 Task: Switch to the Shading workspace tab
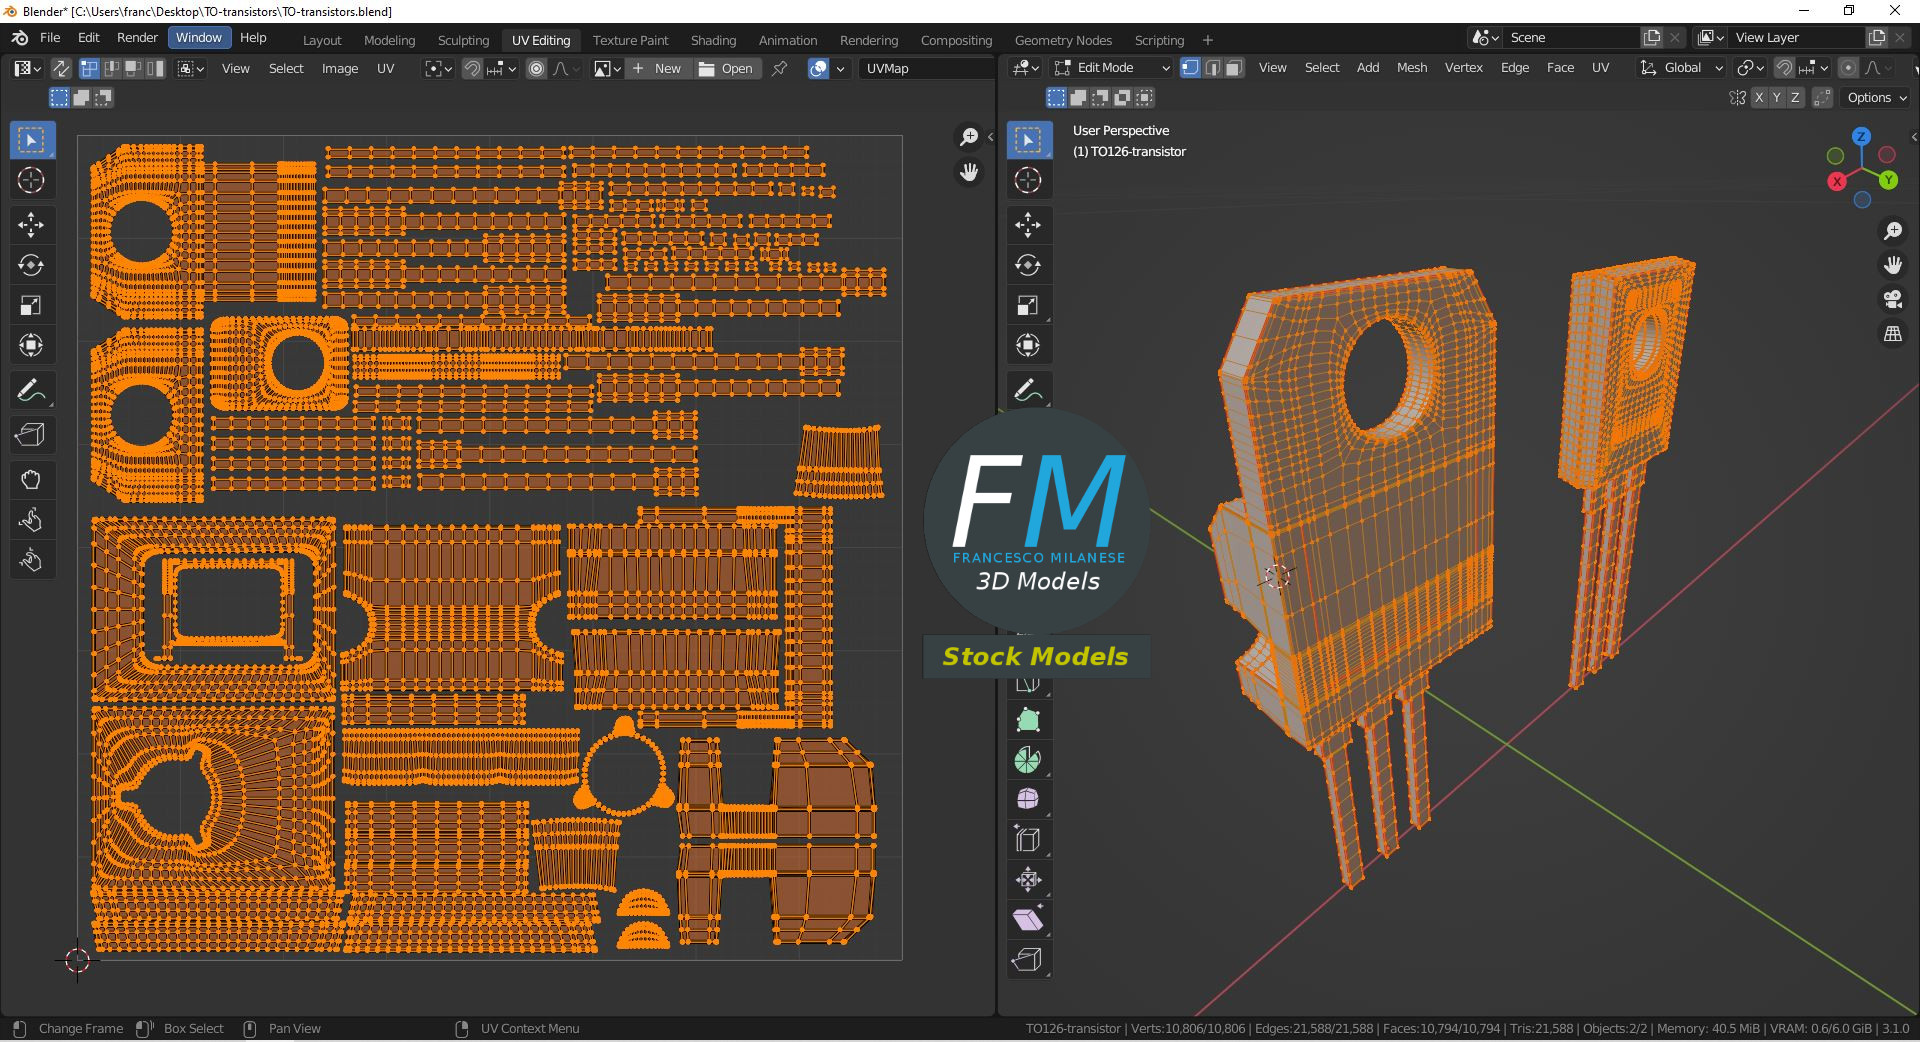[x=713, y=40]
